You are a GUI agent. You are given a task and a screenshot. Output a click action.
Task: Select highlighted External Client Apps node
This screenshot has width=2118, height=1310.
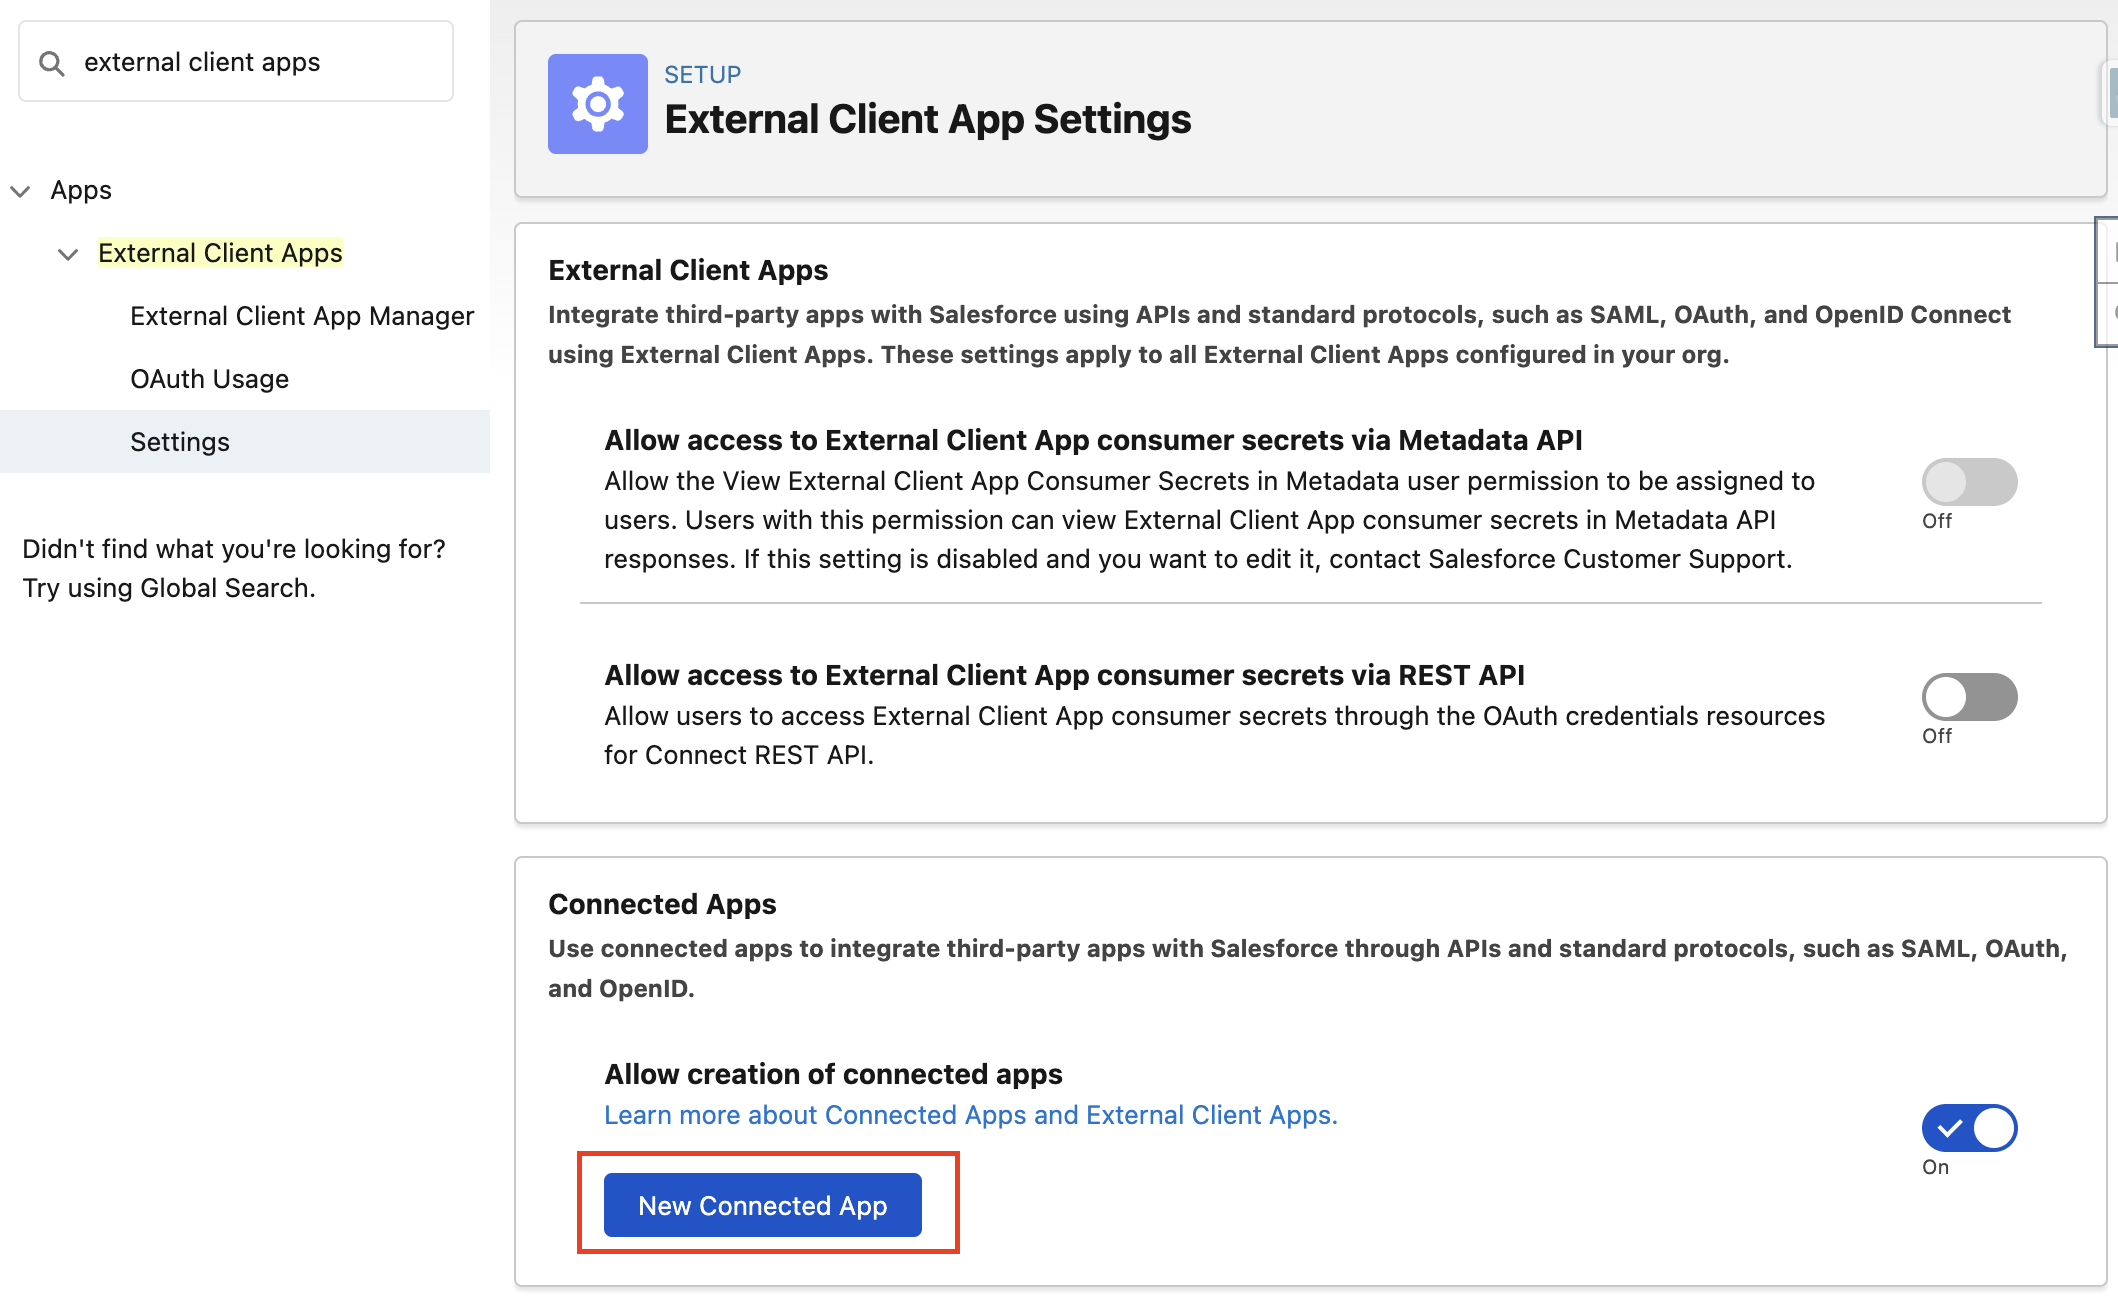[x=220, y=253]
